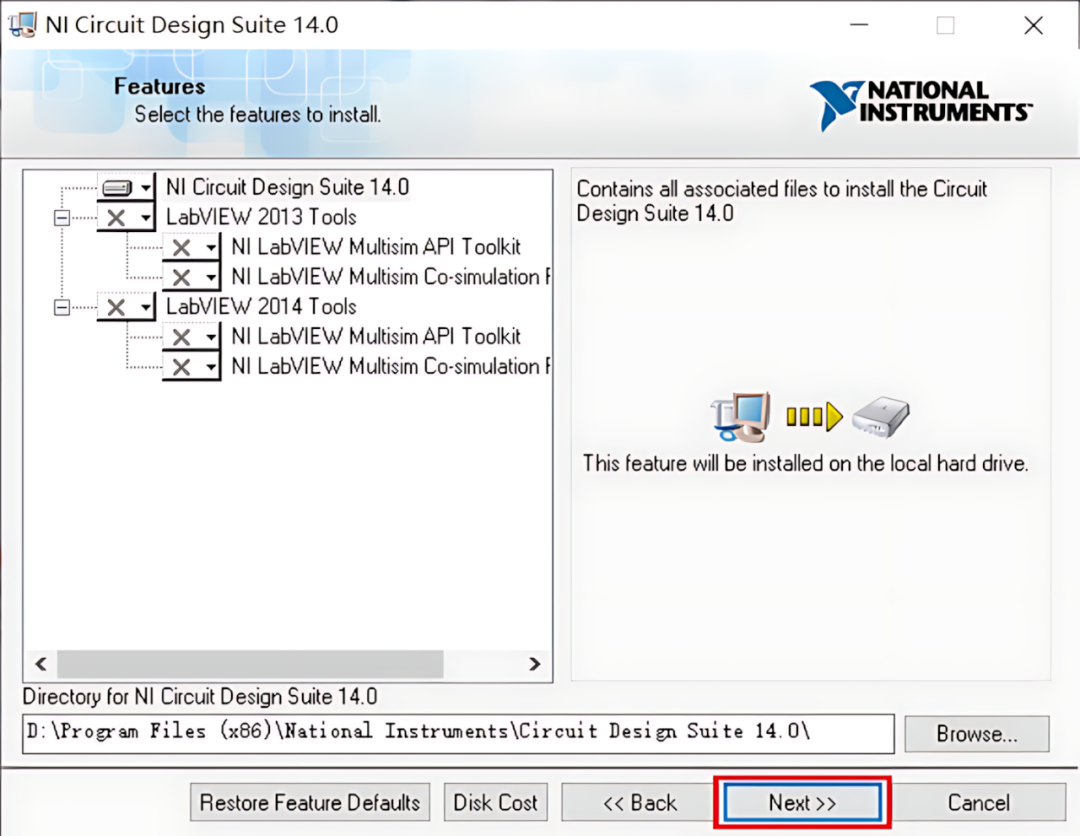Click the hard drive icon in description panel

pyautogui.click(x=881, y=416)
